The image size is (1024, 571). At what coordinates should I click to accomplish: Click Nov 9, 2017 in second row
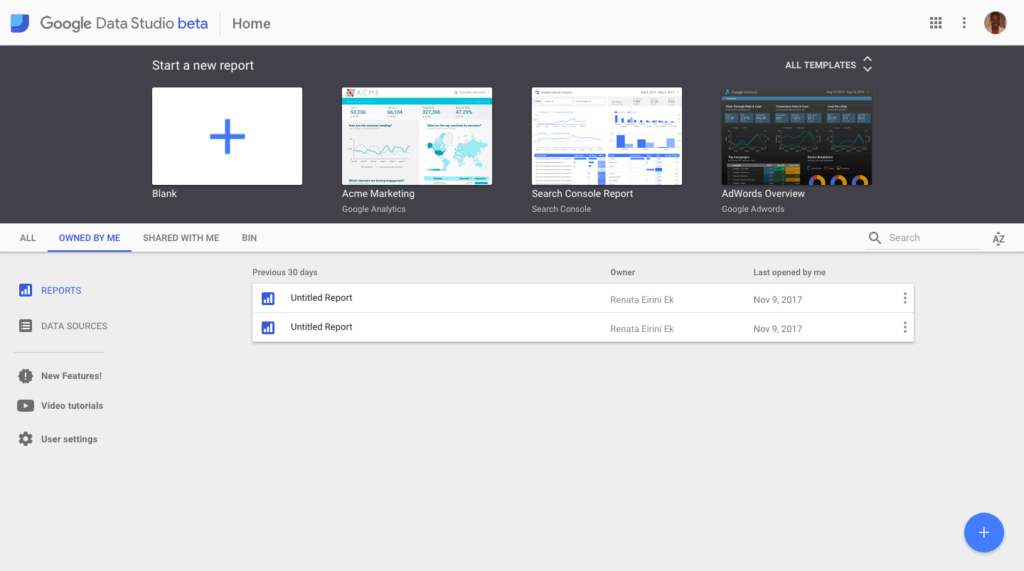pos(777,329)
